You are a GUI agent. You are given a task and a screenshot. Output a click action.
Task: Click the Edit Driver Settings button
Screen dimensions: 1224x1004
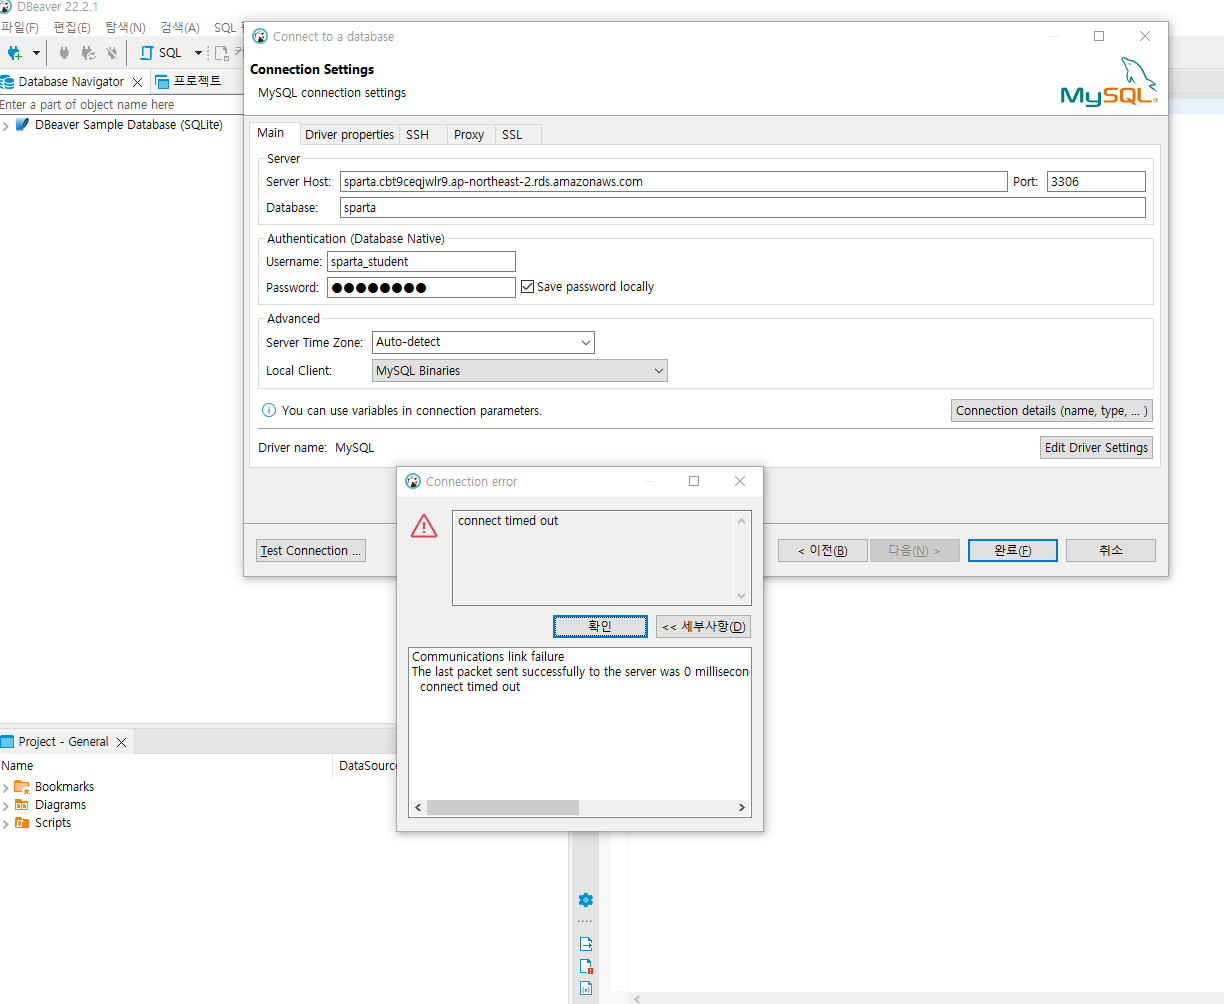coord(1096,448)
